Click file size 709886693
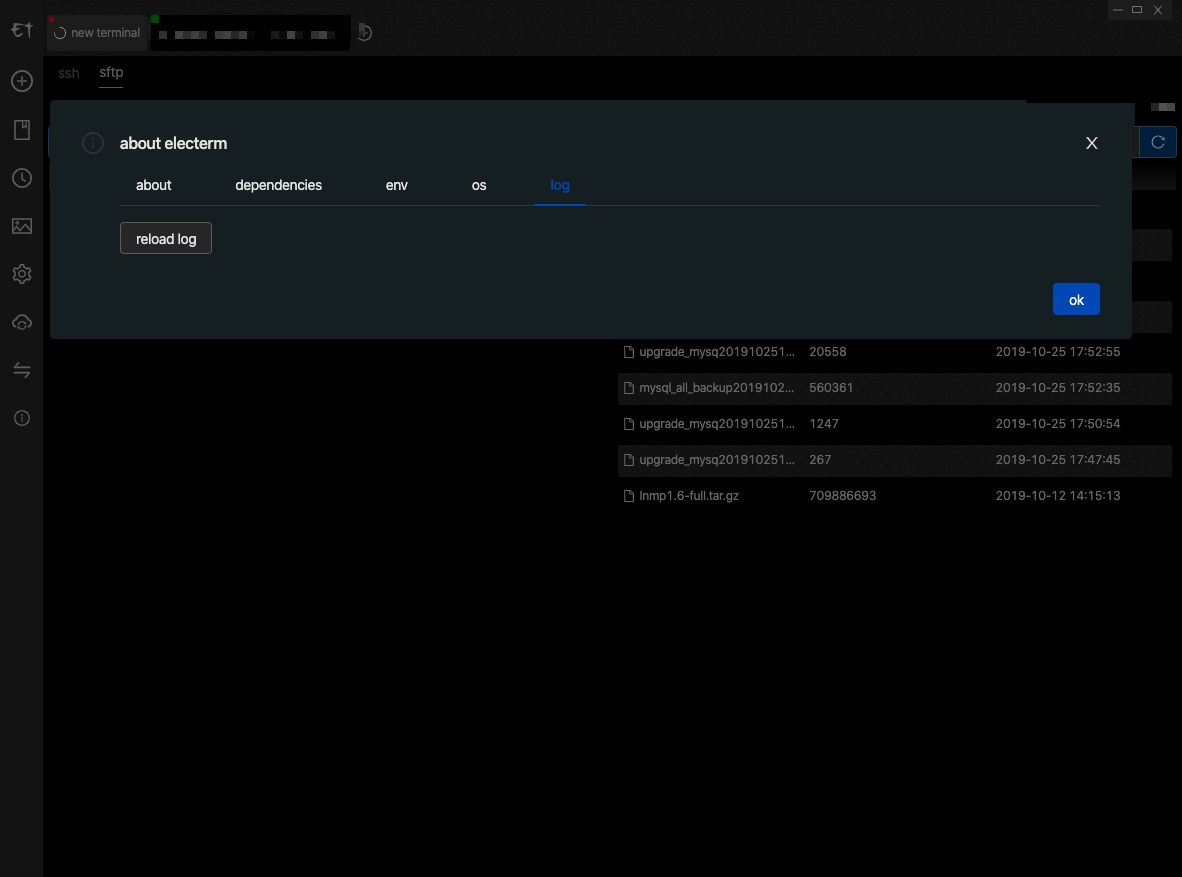The height and width of the screenshot is (877, 1182). 842,495
